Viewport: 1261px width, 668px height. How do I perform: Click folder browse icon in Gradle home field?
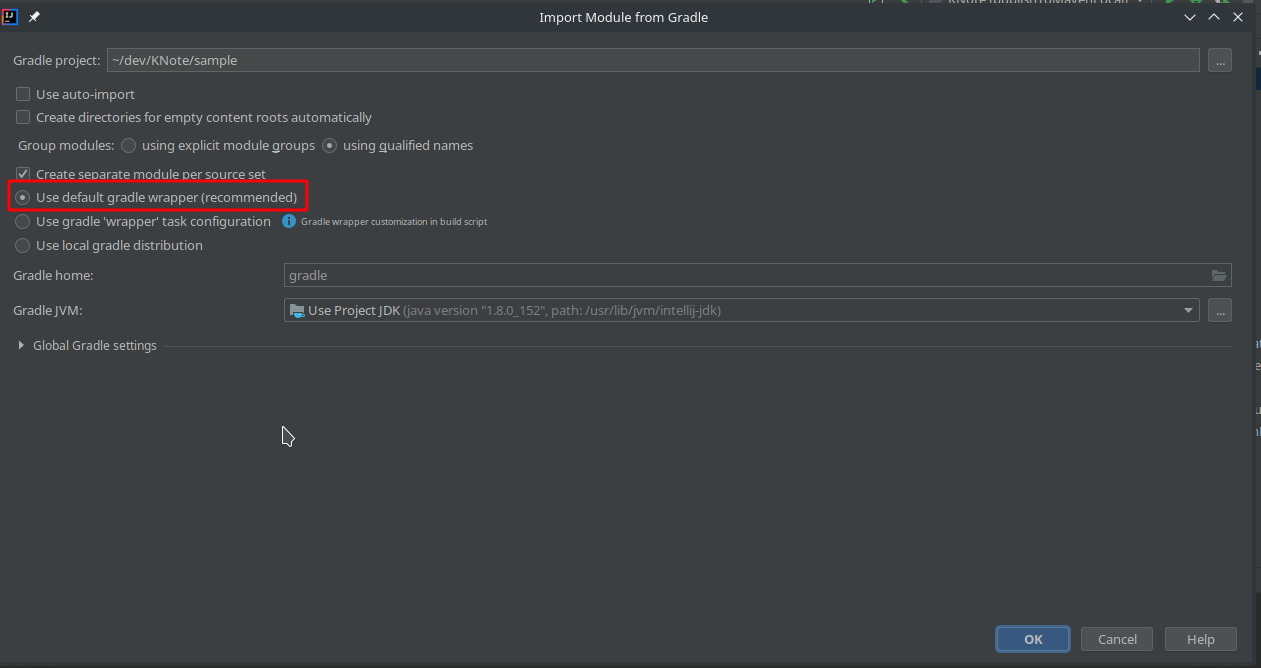[1218, 275]
